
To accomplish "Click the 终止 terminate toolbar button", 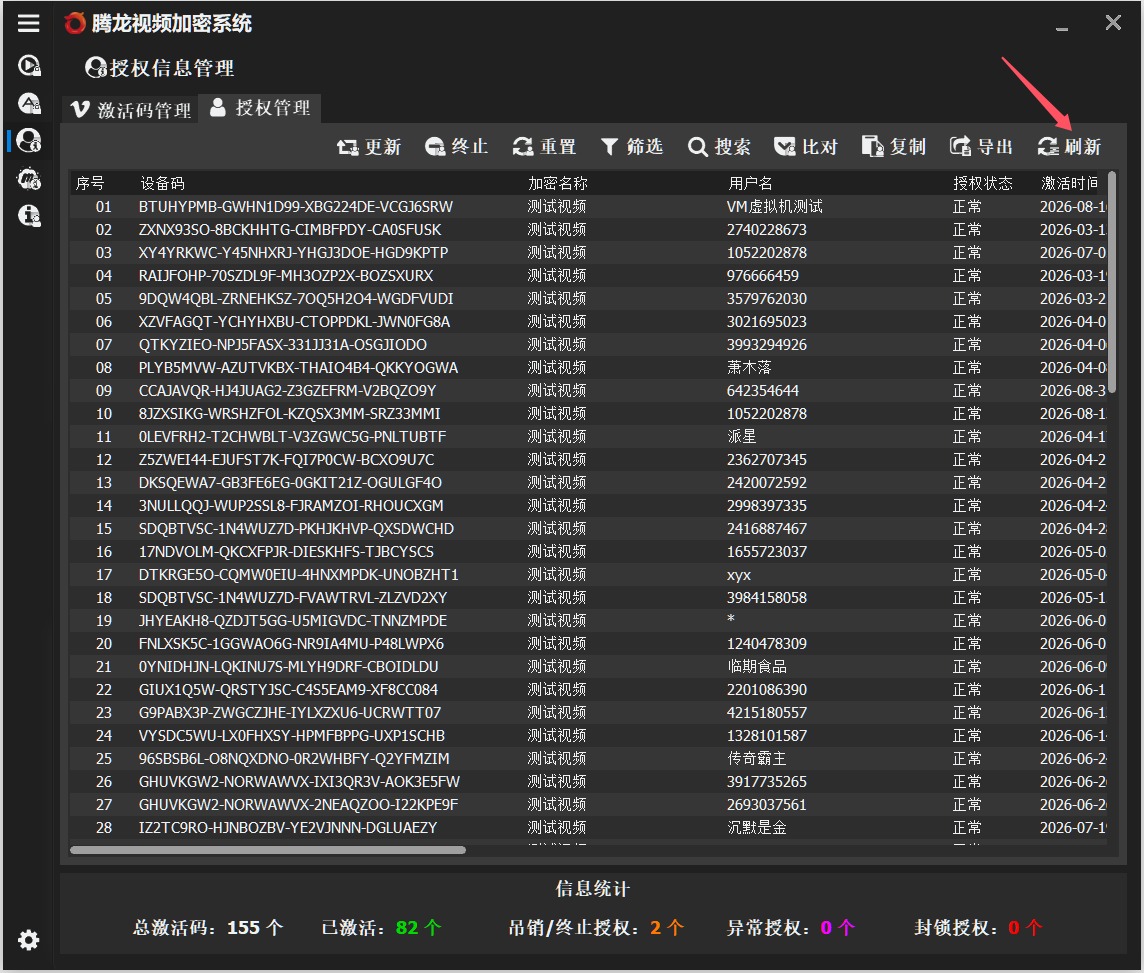I will coord(456,147).
